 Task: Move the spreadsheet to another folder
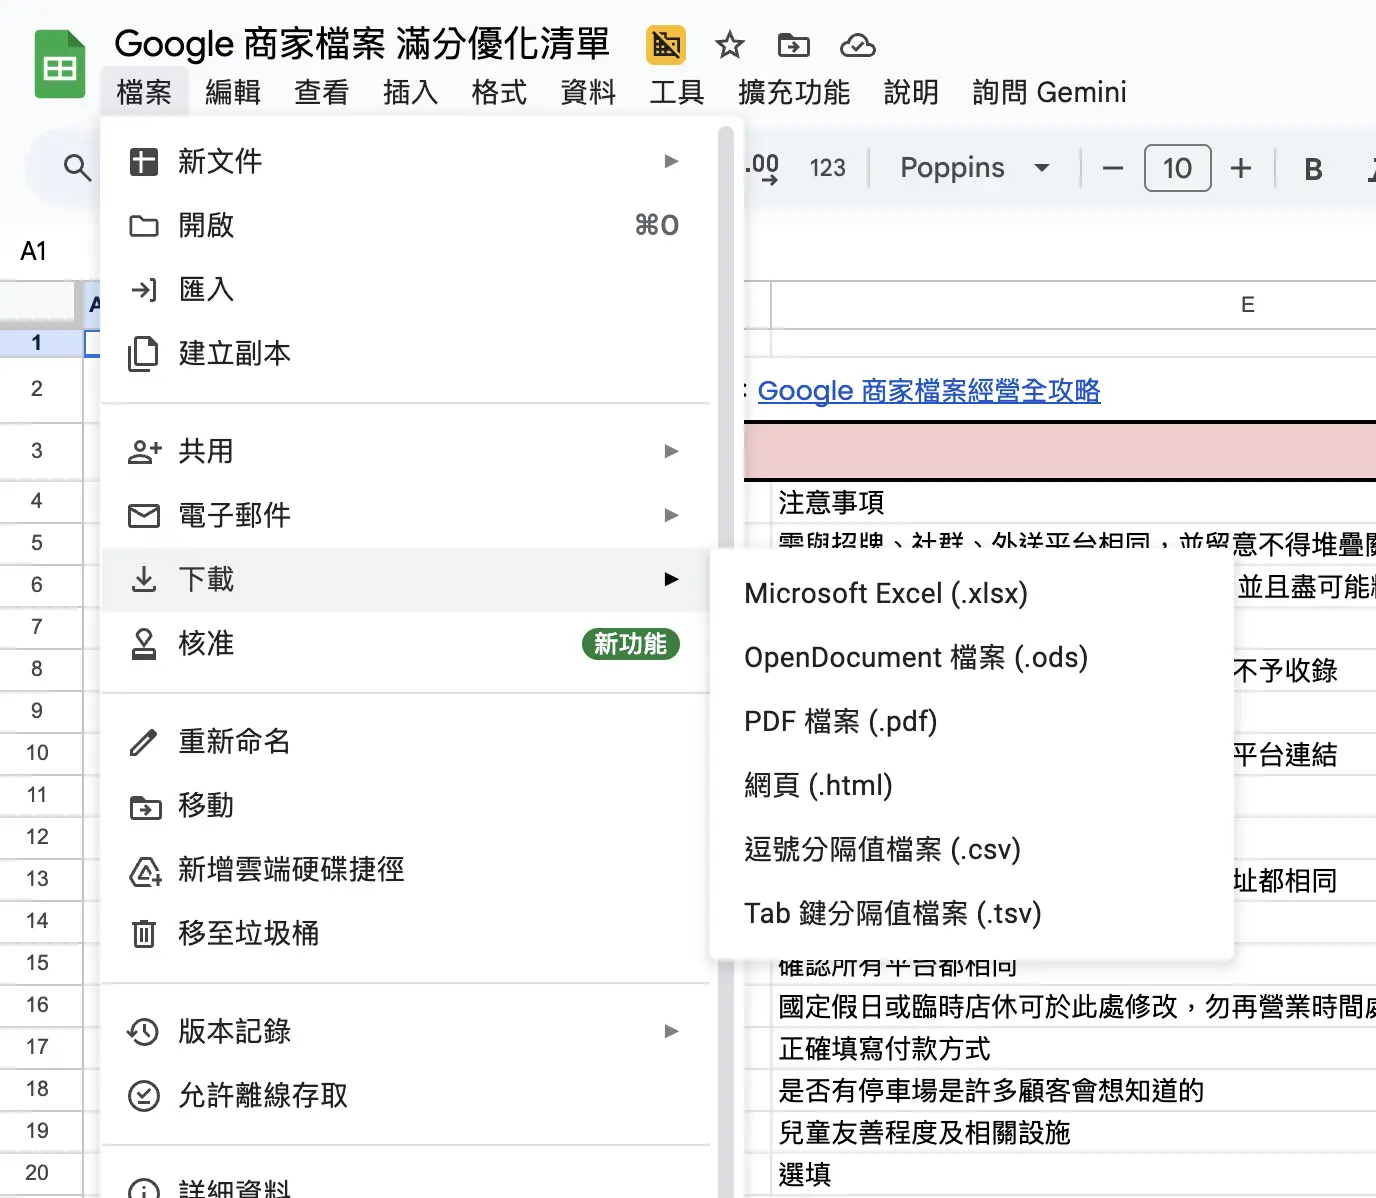(793, 45)
